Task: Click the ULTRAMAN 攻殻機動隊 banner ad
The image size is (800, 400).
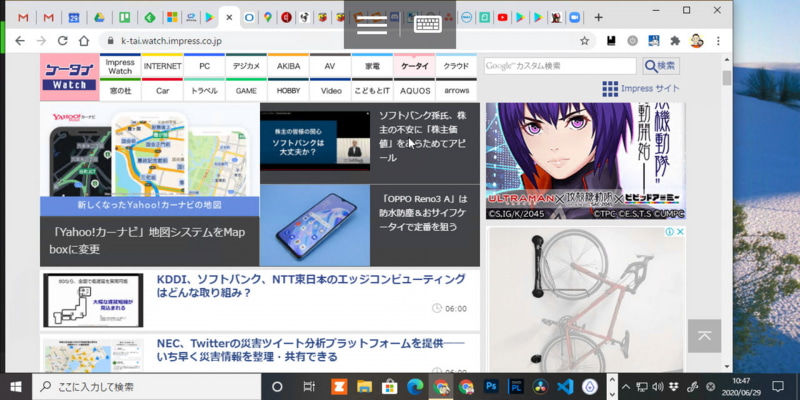Action: tap(585, 161)
